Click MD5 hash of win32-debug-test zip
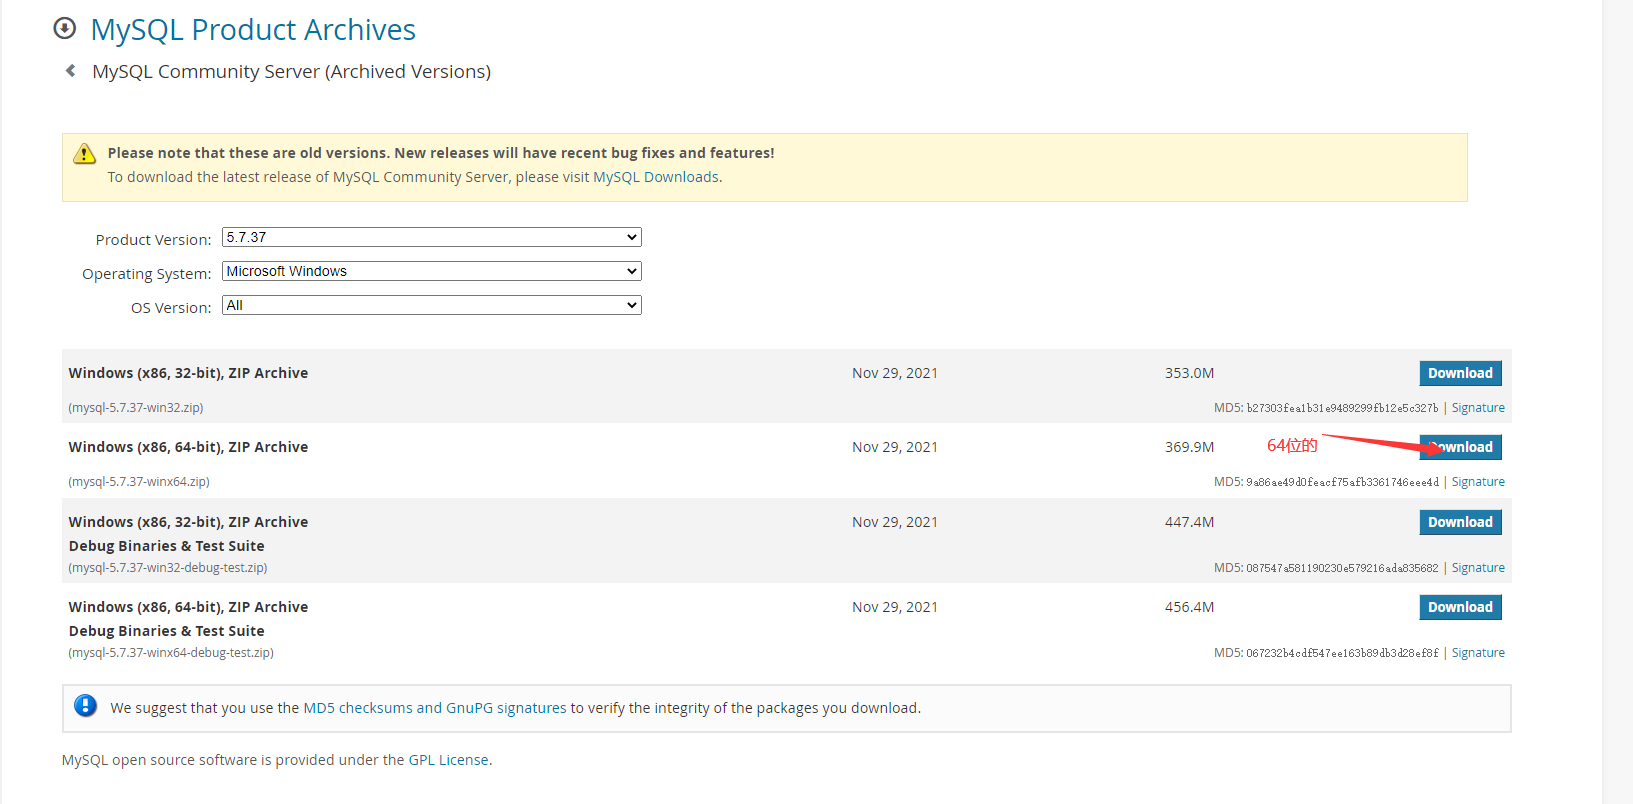Viewport: 1633px width, 804px height. 1342,568
